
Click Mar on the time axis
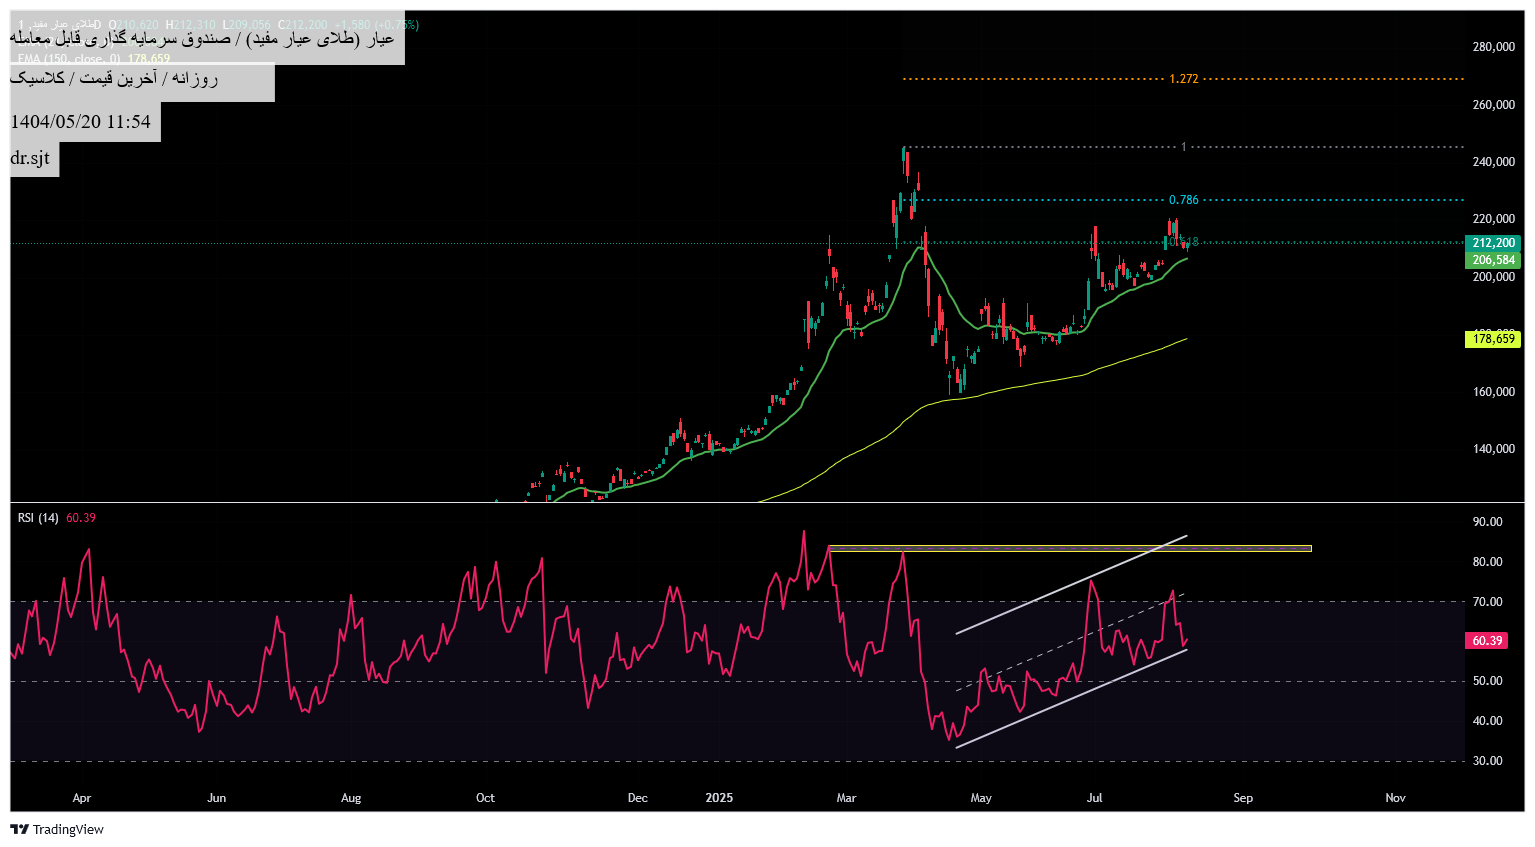click(x=846, y=798)
